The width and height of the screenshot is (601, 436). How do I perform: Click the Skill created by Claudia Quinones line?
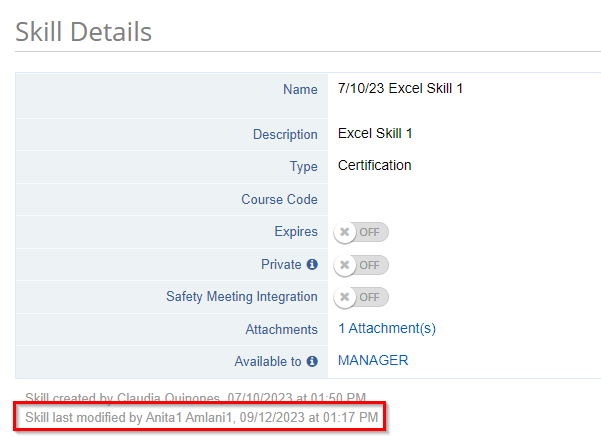pyautogui.click(x=194, y=397)
